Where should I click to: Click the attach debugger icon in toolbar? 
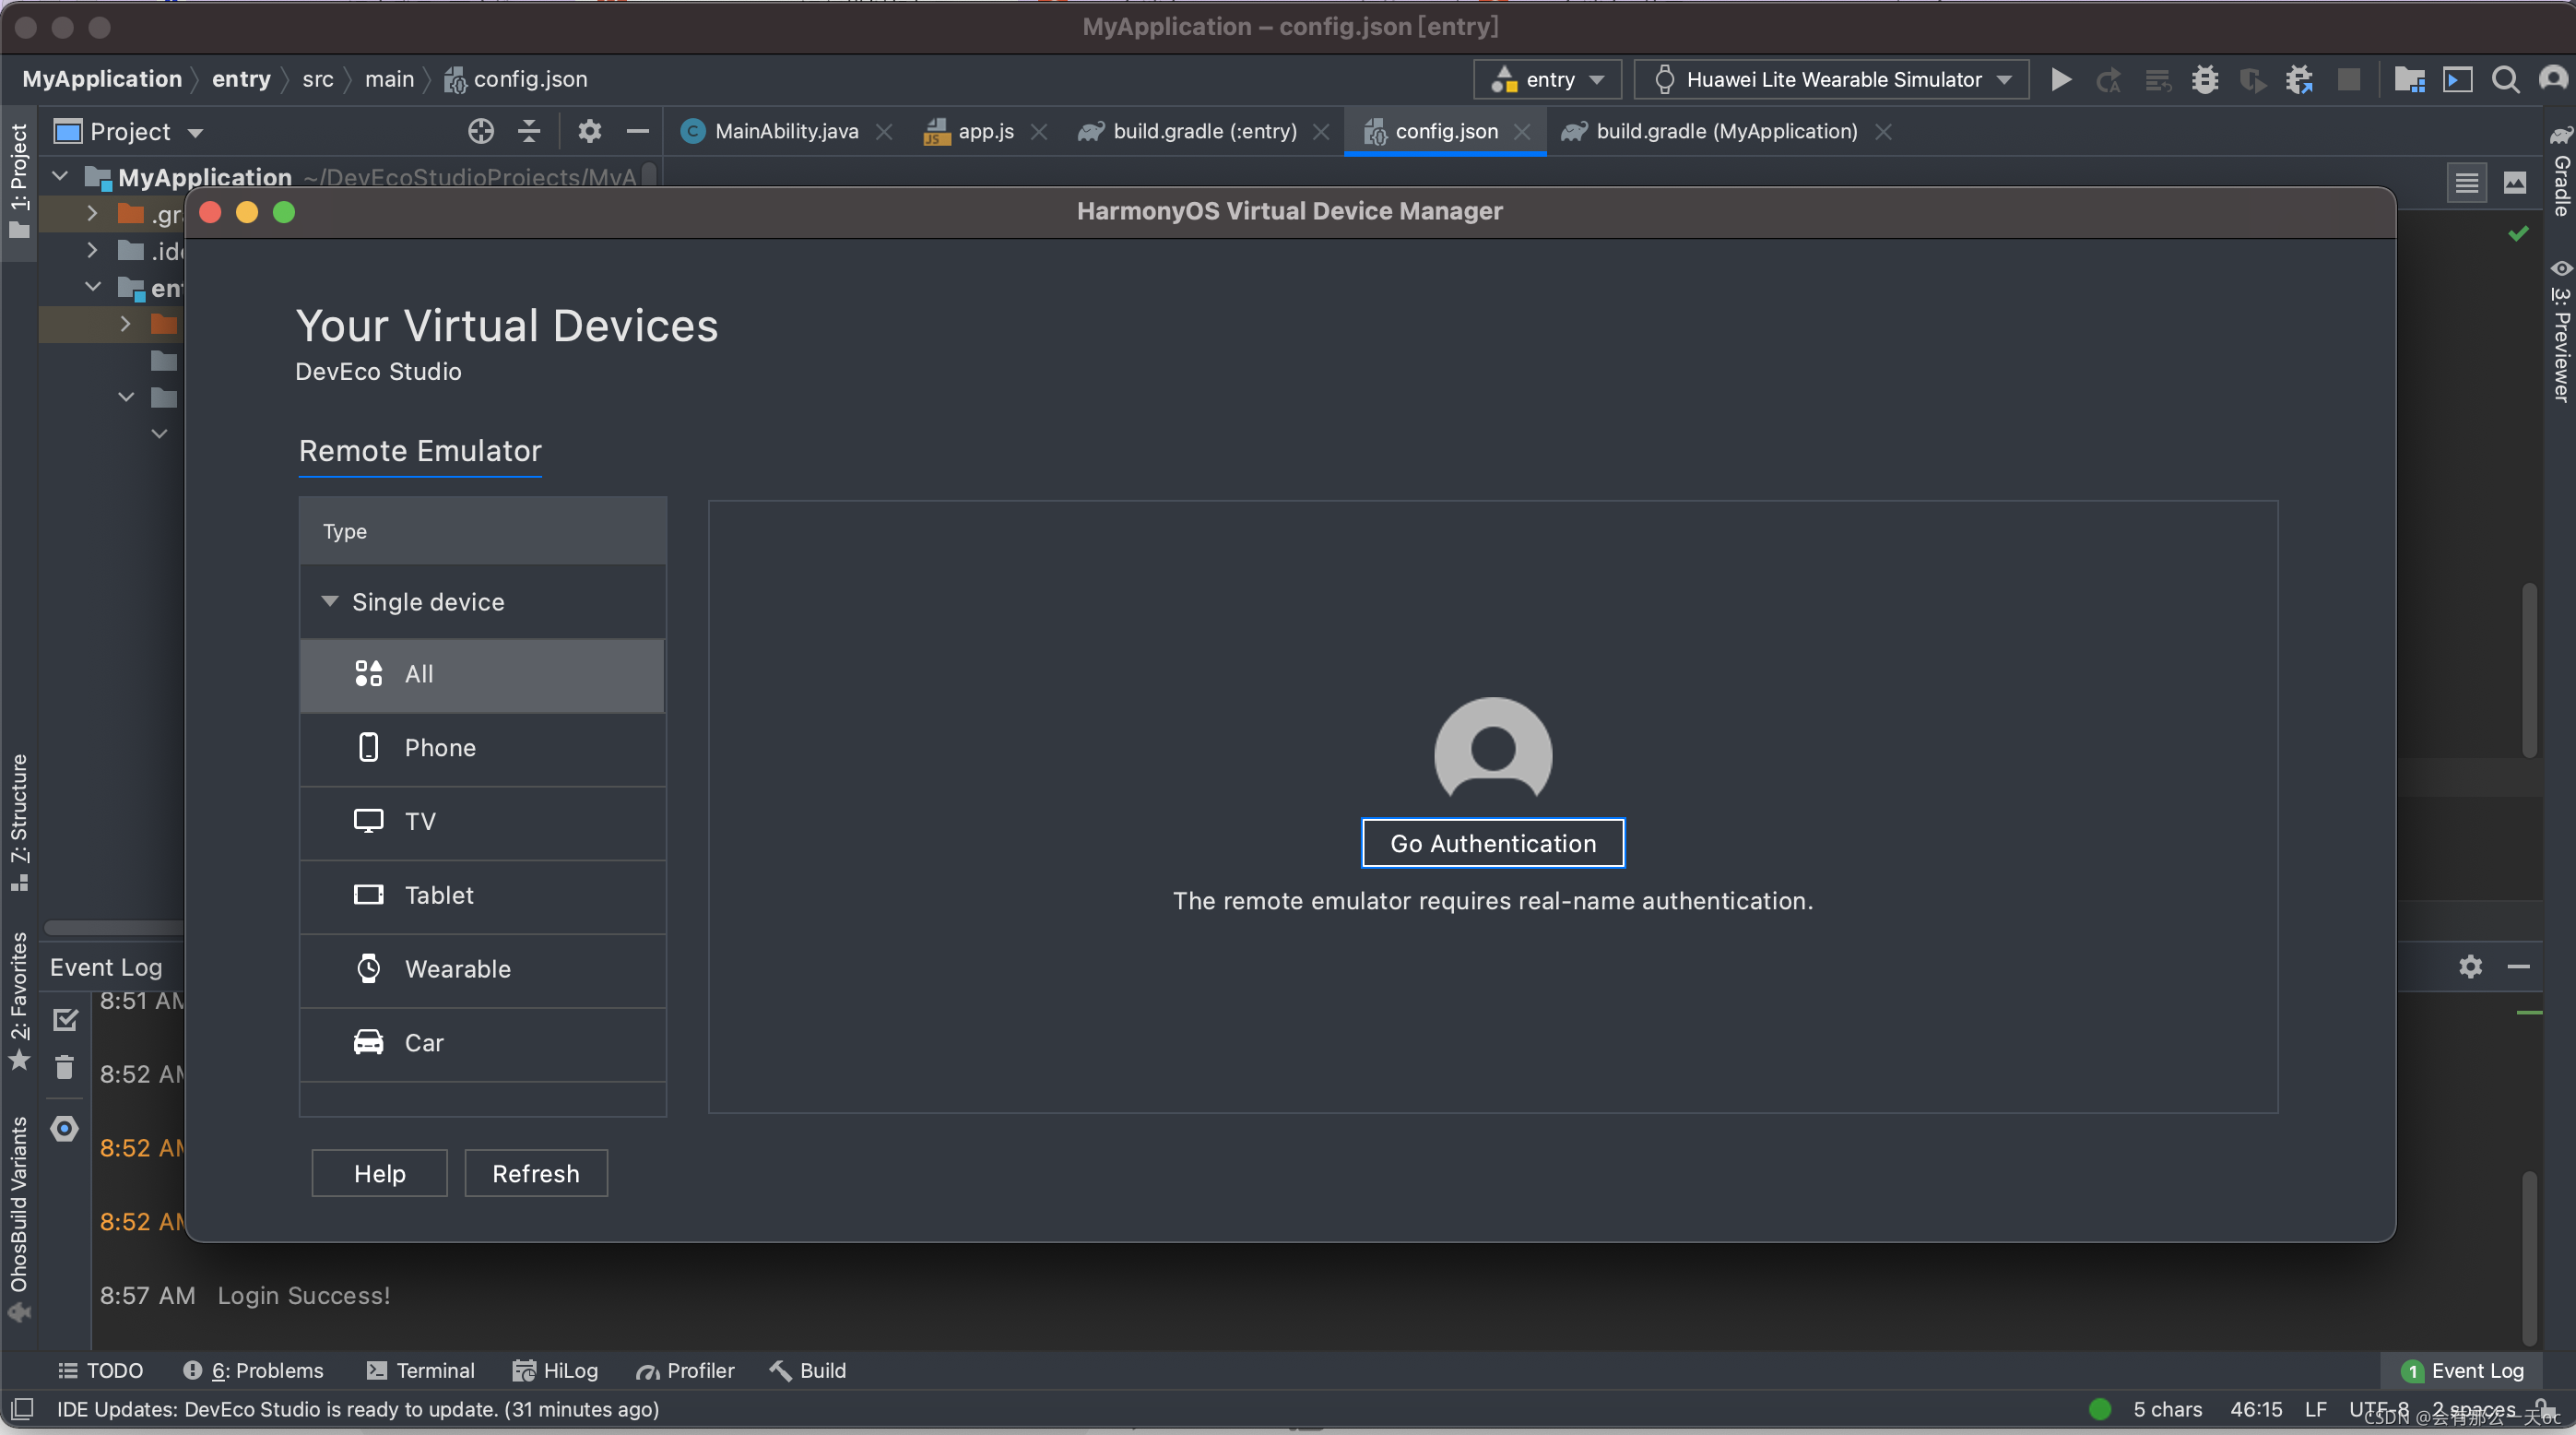[2300, 80]
